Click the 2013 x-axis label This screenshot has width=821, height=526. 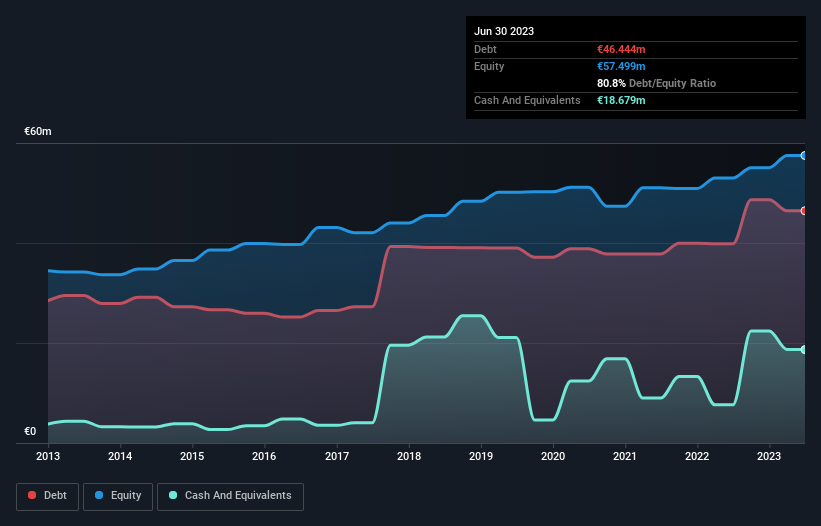tap(48, 456)
